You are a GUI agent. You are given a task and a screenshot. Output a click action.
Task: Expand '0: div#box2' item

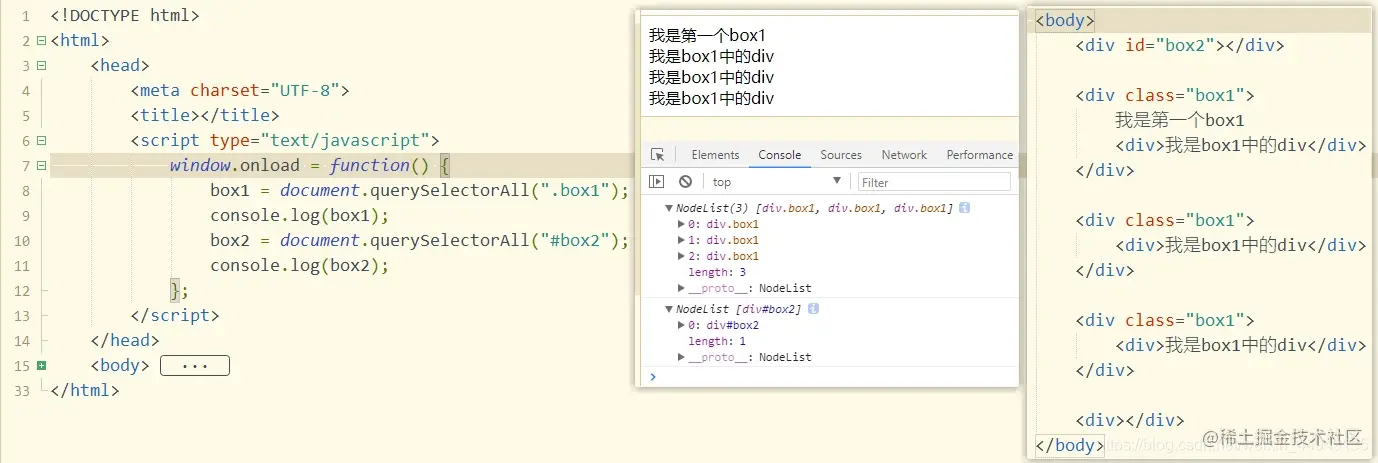pyautogui.click(x=682, y=325)
